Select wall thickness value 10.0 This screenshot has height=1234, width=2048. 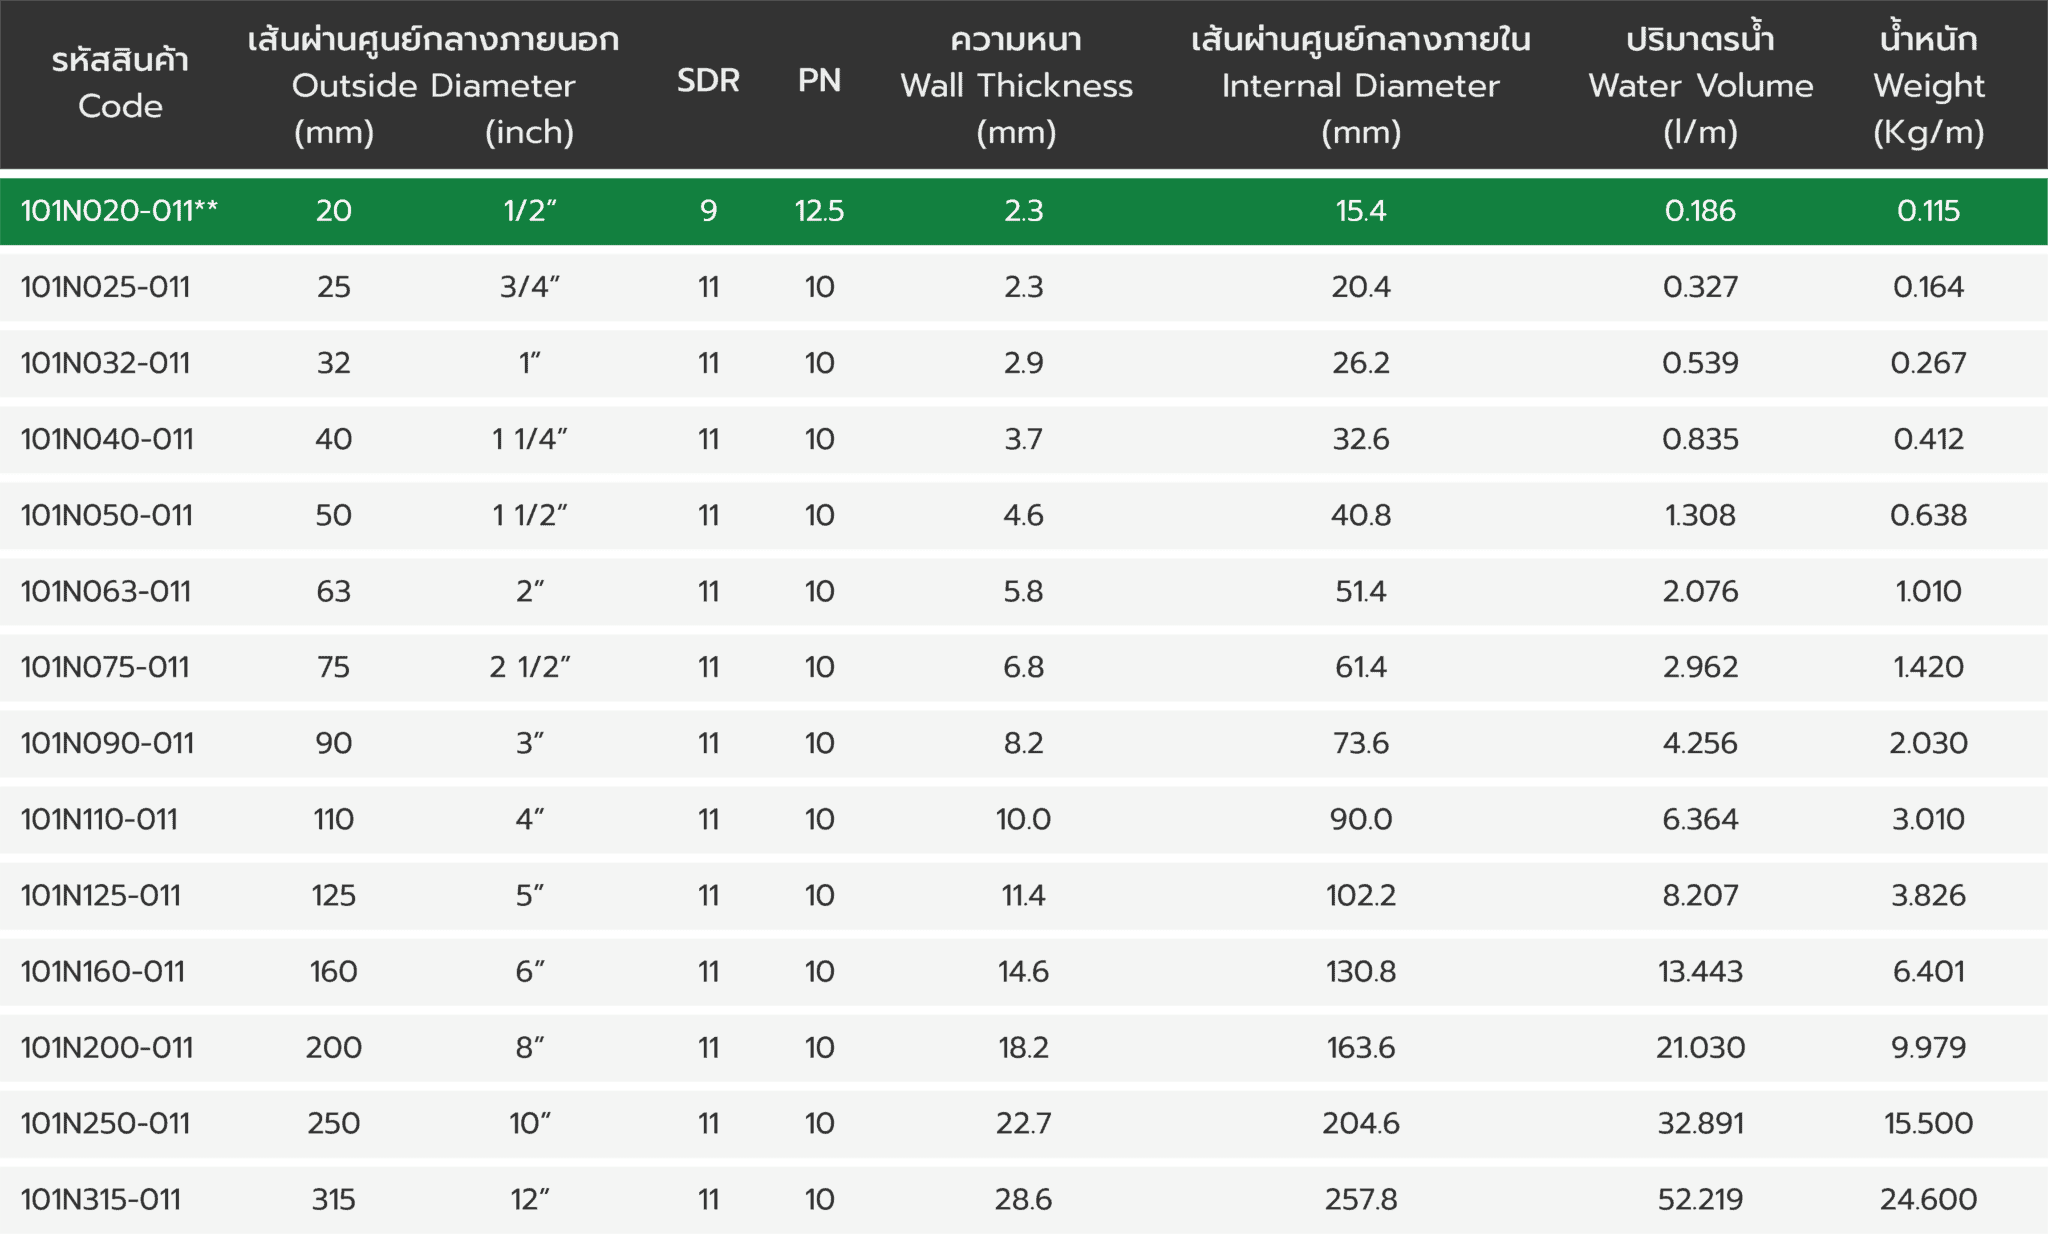point(1023,819)
